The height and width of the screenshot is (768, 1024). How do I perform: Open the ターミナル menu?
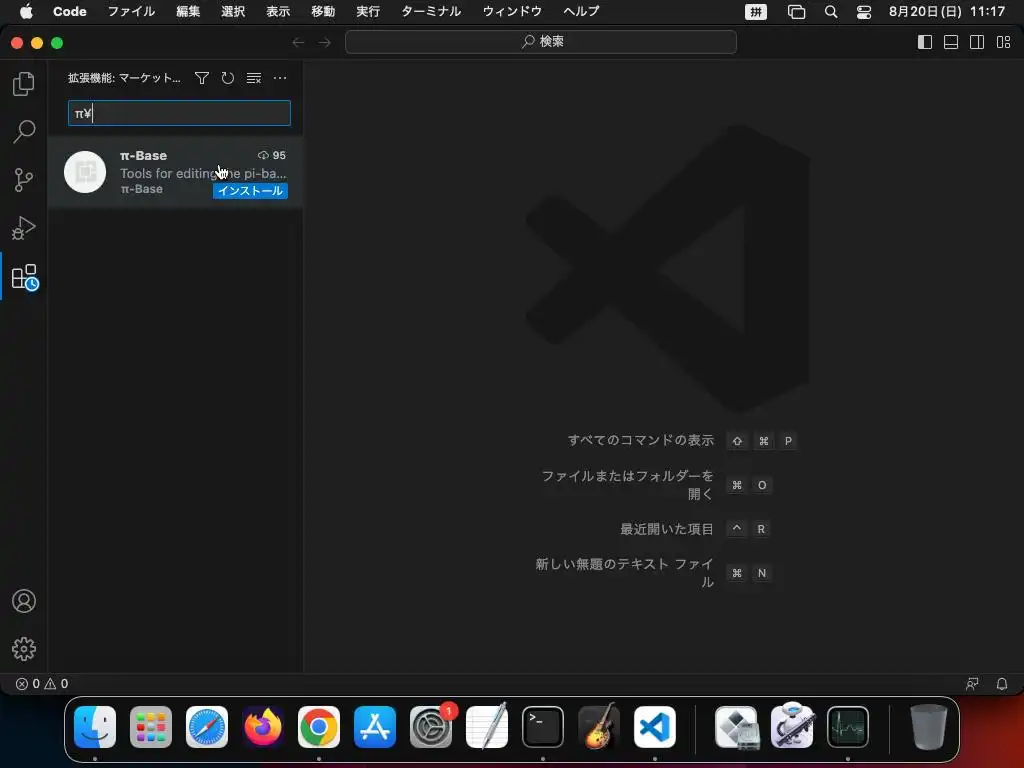(431, 11)
